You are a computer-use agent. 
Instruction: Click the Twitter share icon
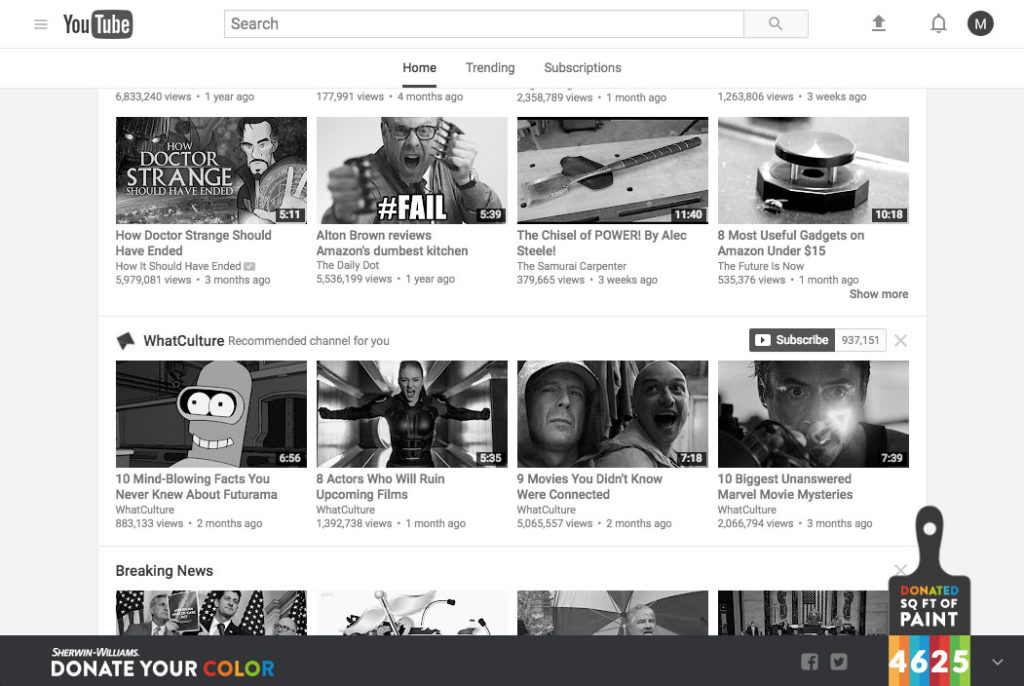point(839,661)
